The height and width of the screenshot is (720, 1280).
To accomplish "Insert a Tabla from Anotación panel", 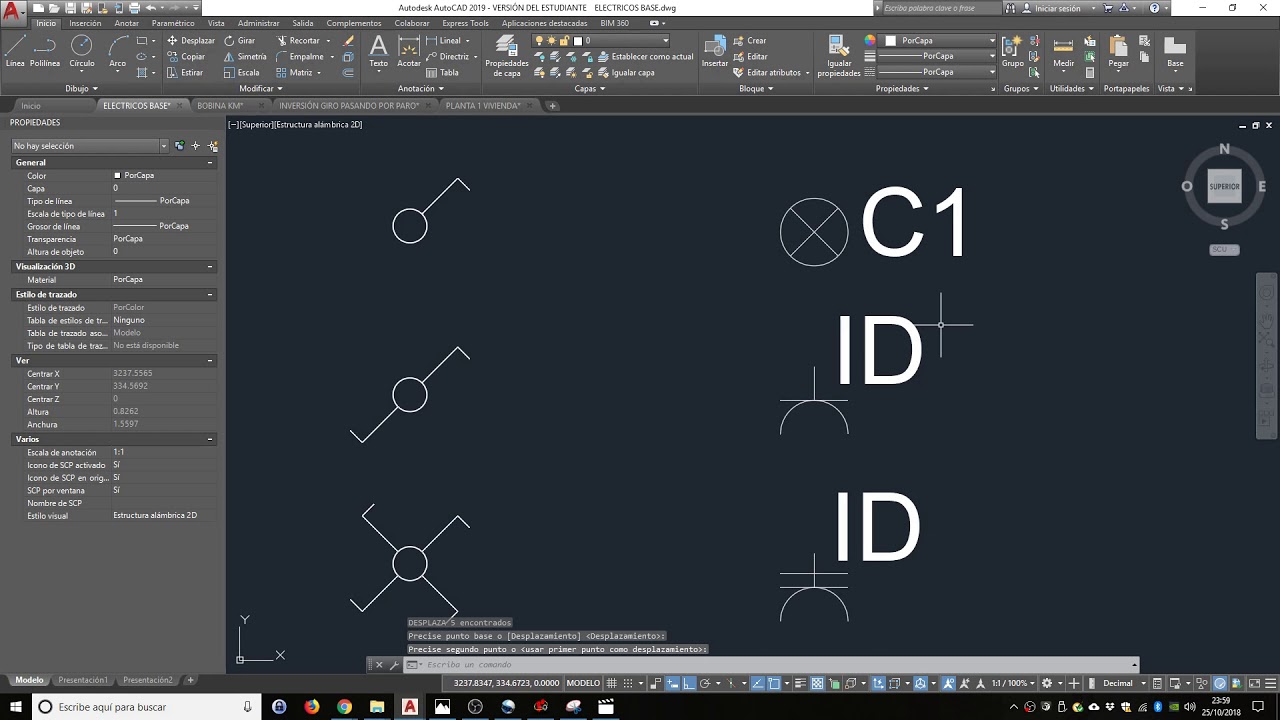I will click(442, 72).
